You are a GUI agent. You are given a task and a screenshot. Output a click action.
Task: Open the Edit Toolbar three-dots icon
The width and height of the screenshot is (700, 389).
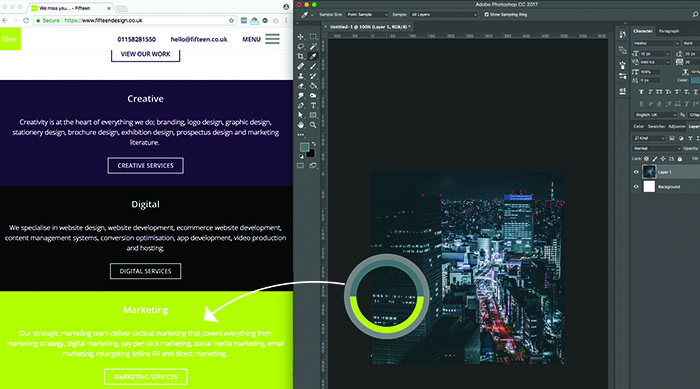pos(301,134)
